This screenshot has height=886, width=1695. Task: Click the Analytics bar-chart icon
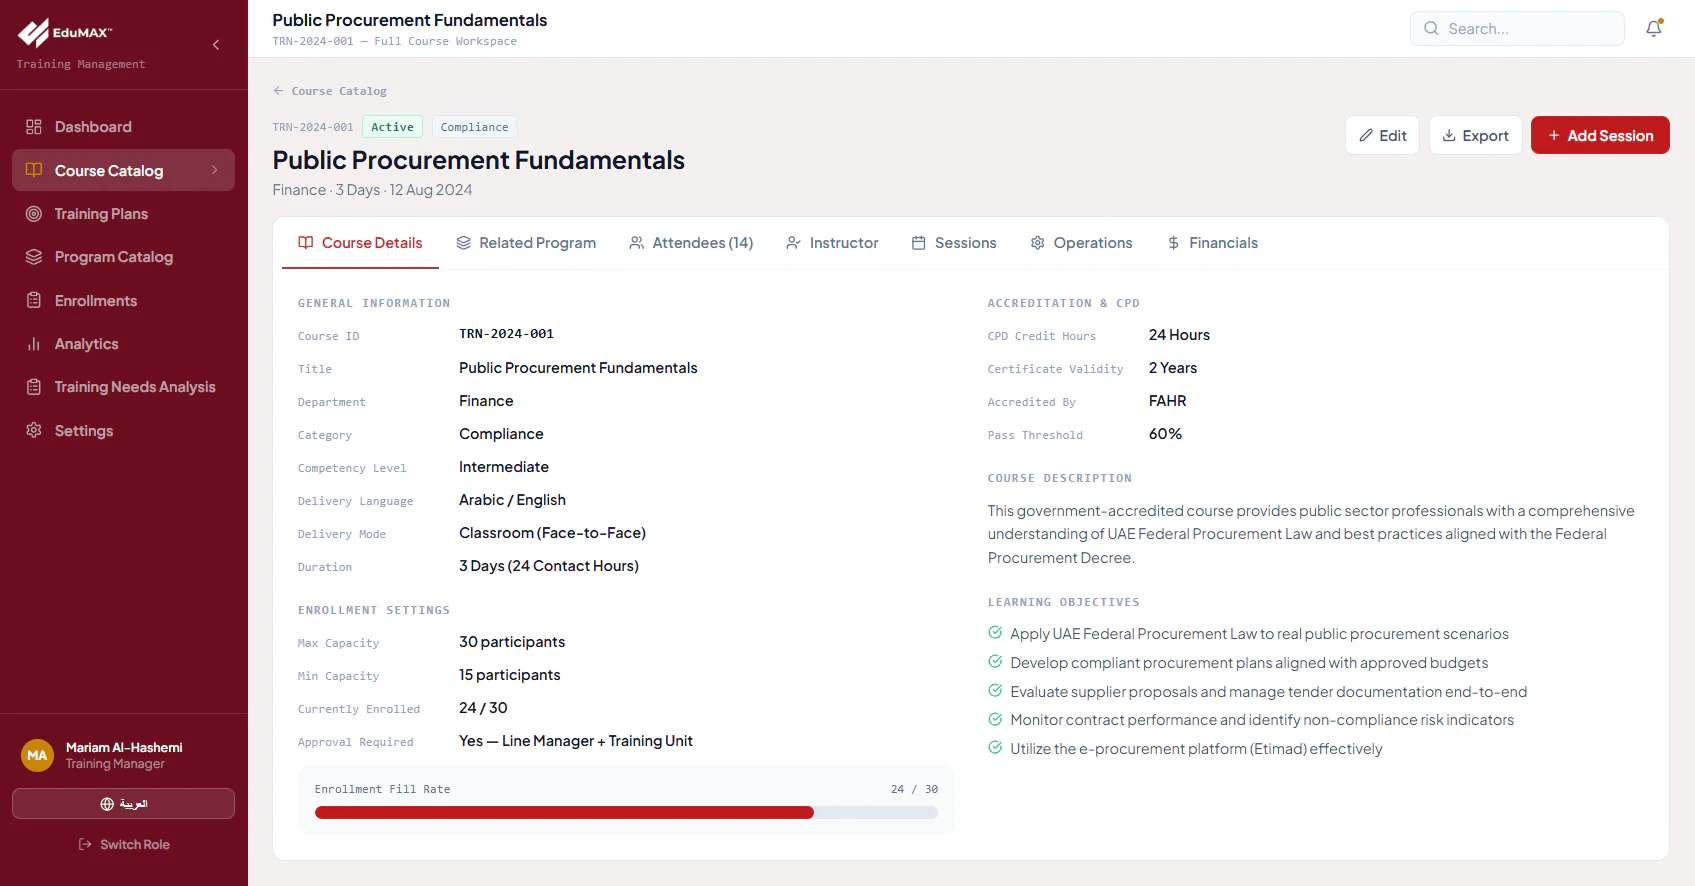(x=34, y=344)
